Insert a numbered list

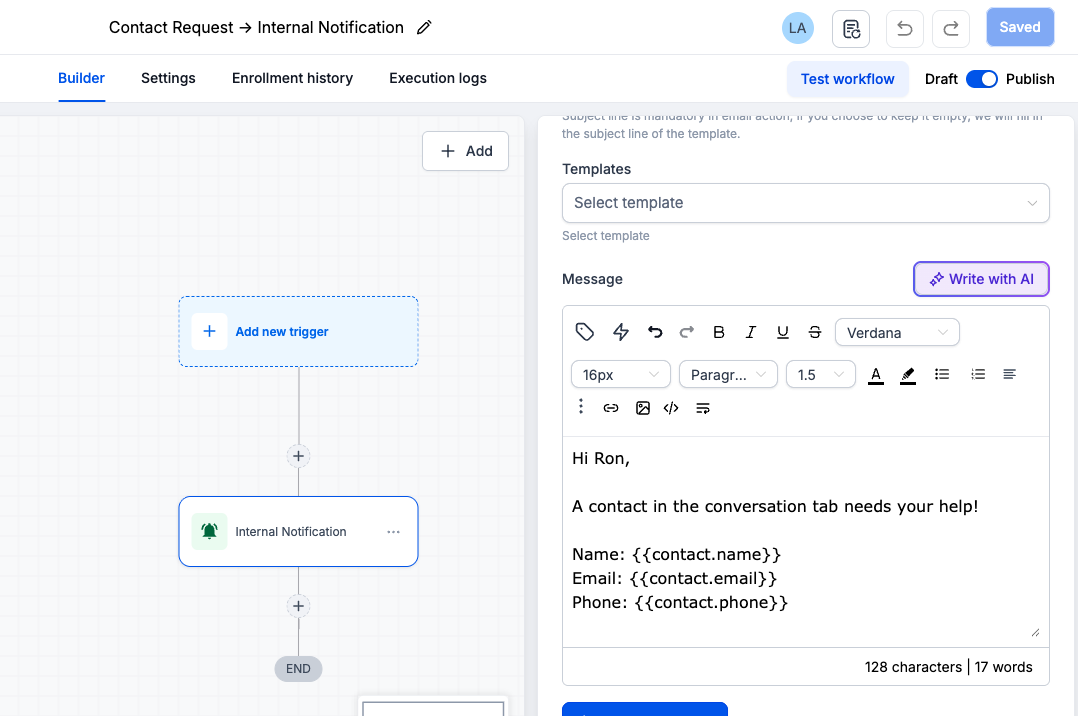978,374
